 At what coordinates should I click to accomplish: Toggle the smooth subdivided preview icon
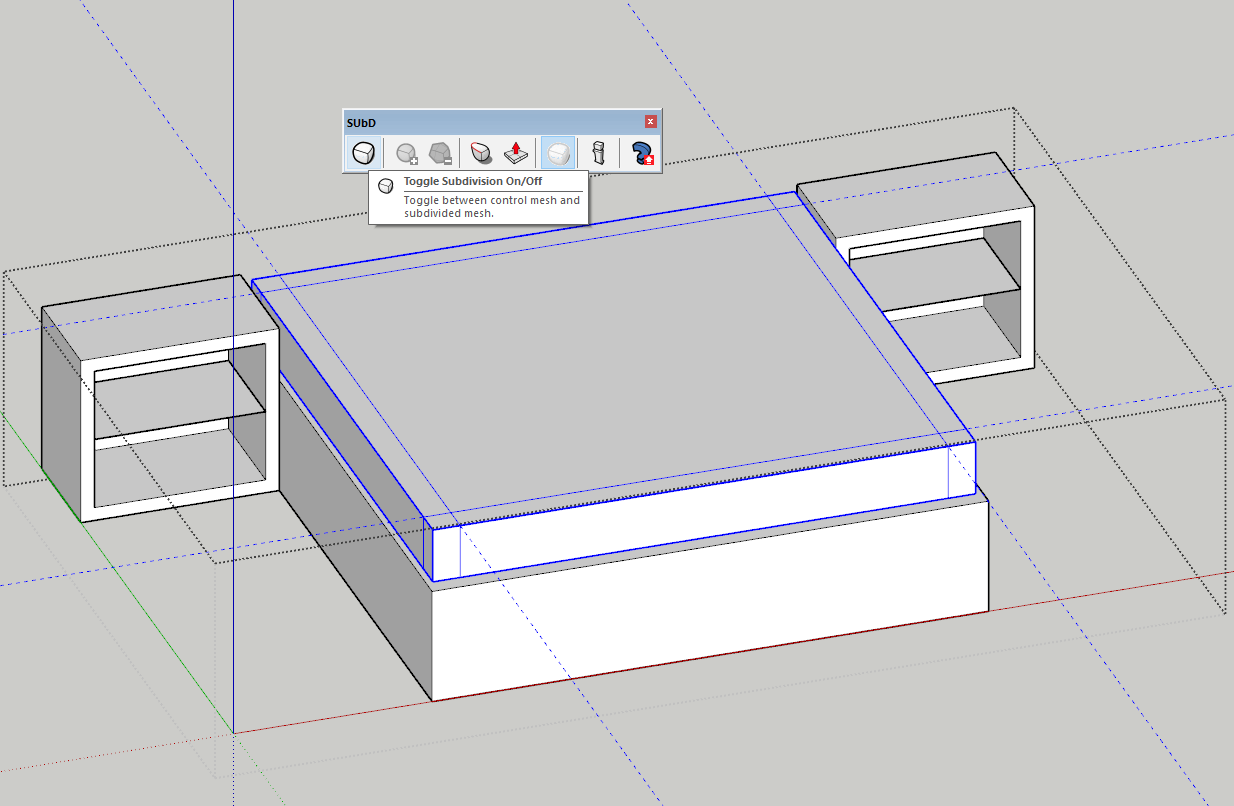(557, 152)
